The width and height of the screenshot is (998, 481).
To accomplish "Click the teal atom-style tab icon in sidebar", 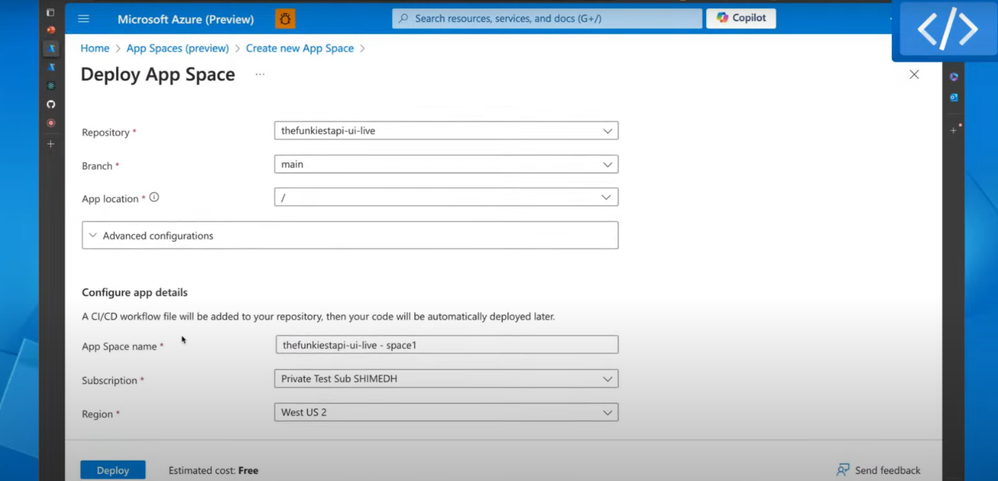I will tap(51, 85).
